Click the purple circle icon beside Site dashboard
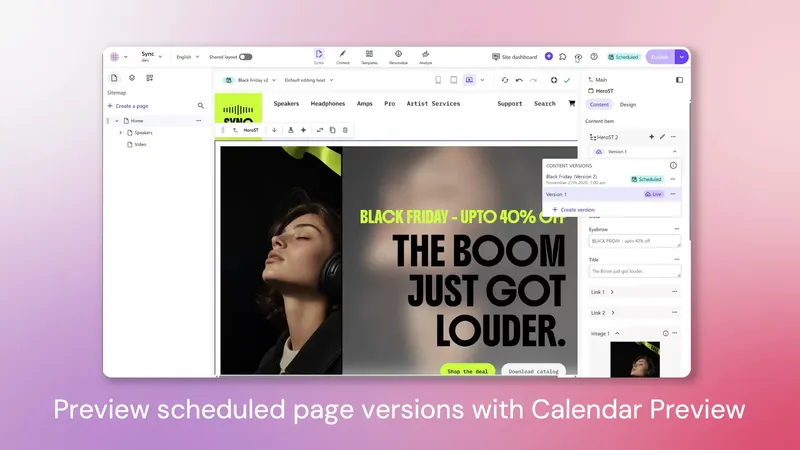 click(548, 56)
